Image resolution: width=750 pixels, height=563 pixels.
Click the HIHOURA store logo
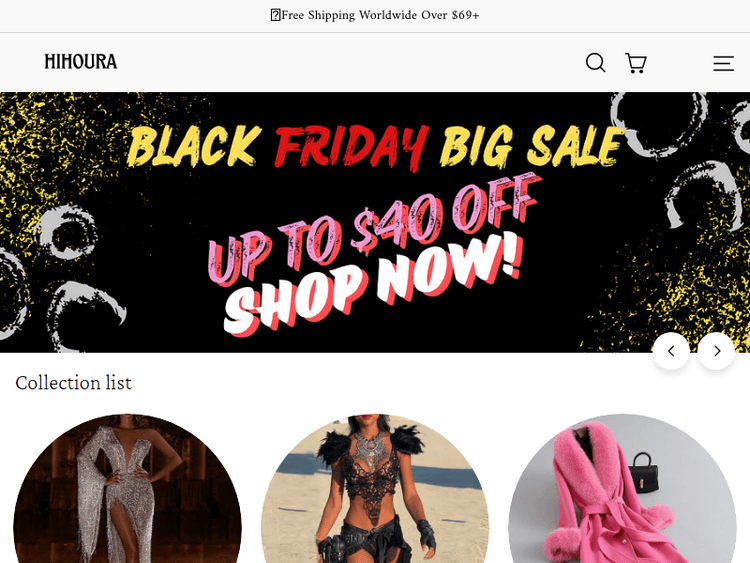pos(81,62)
